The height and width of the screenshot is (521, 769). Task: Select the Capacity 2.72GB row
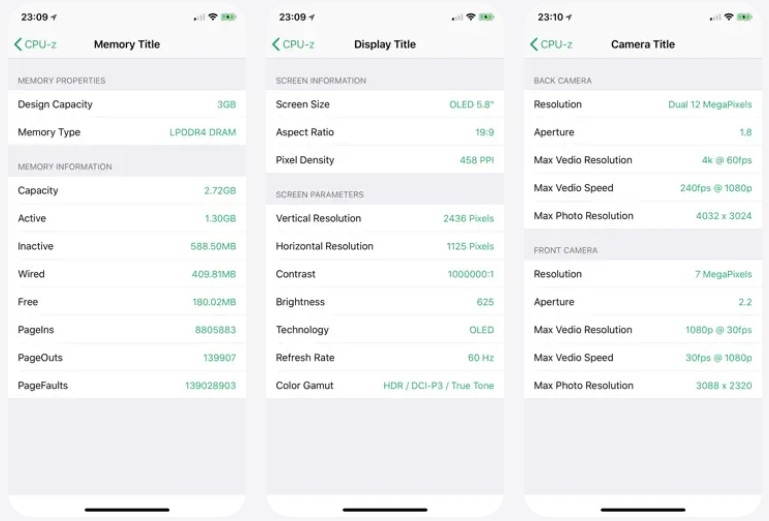[127, 190]
